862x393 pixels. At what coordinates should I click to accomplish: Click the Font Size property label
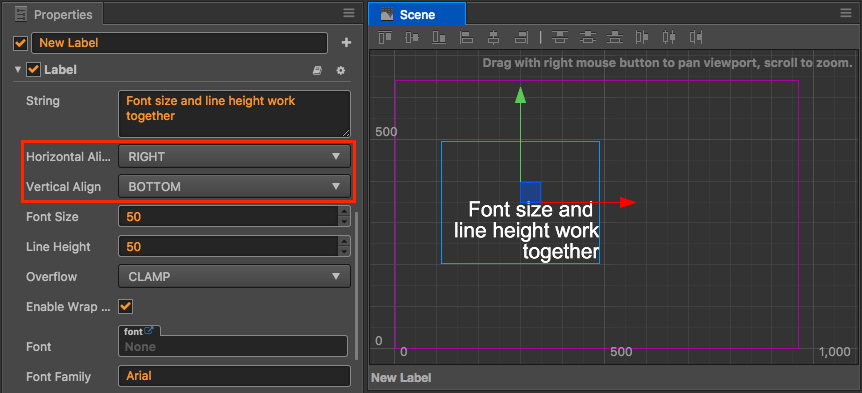pyautogui.click(x=52, y=217)
